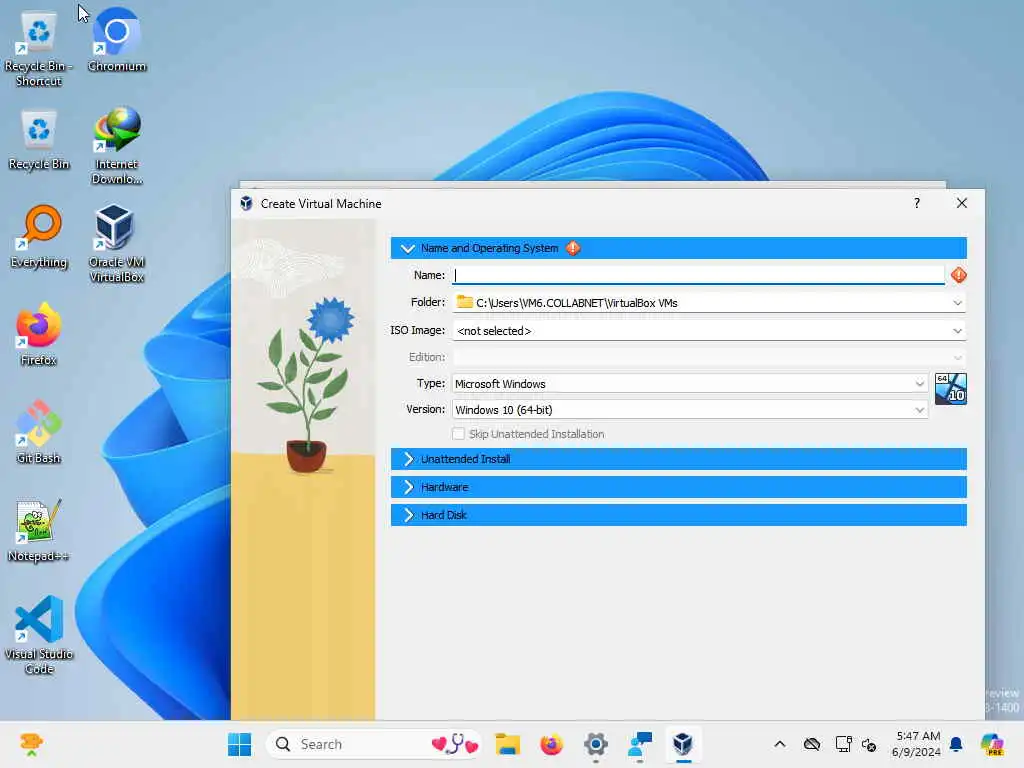The image size is (1024, 768).
Task: Click the taskbar Search box
Action: [373, 744]
